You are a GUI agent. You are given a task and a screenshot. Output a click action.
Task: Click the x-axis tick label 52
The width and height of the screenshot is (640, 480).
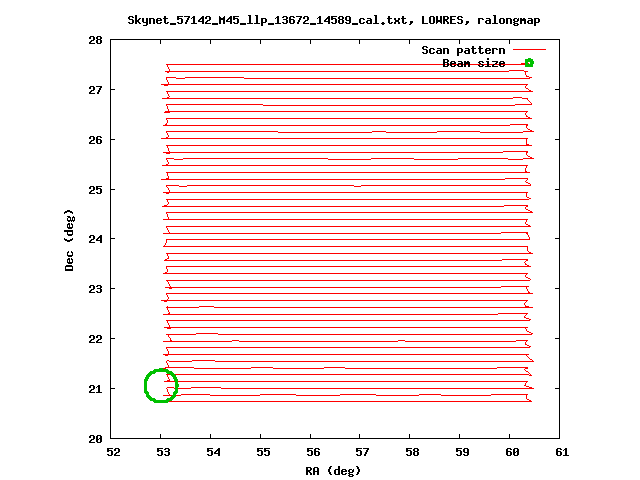113,452
